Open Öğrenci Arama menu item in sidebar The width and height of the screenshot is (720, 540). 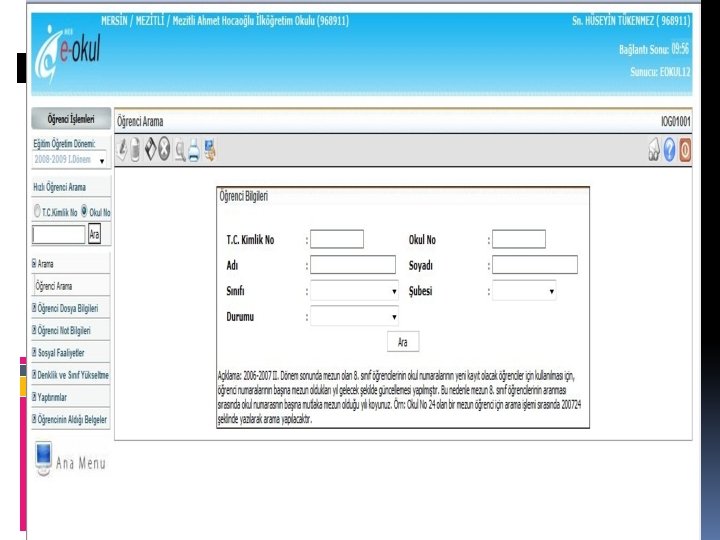tap(54, 286)
